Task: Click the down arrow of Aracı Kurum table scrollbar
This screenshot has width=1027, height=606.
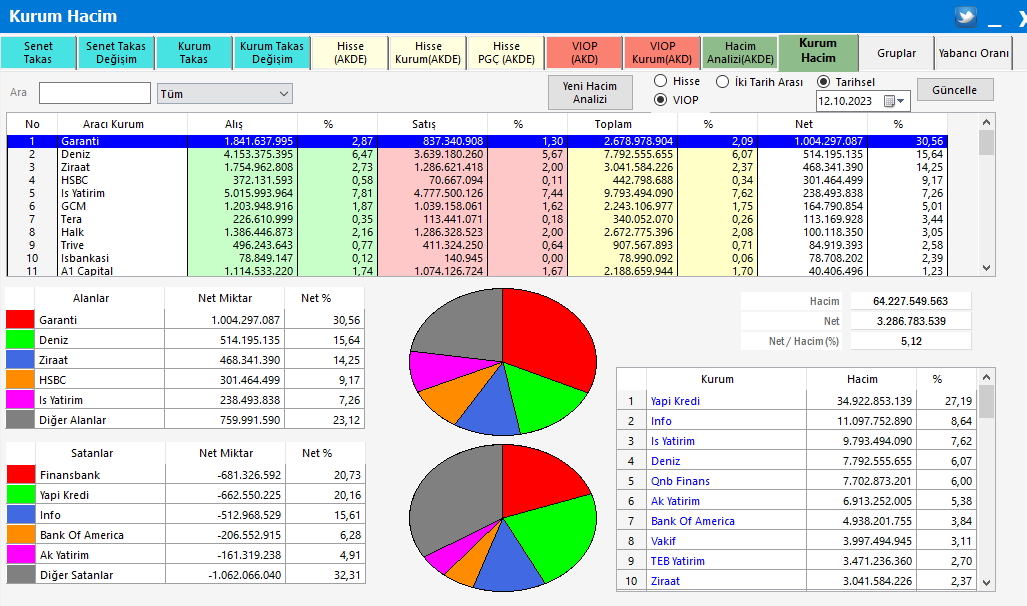Action: (x=986, y=268)
